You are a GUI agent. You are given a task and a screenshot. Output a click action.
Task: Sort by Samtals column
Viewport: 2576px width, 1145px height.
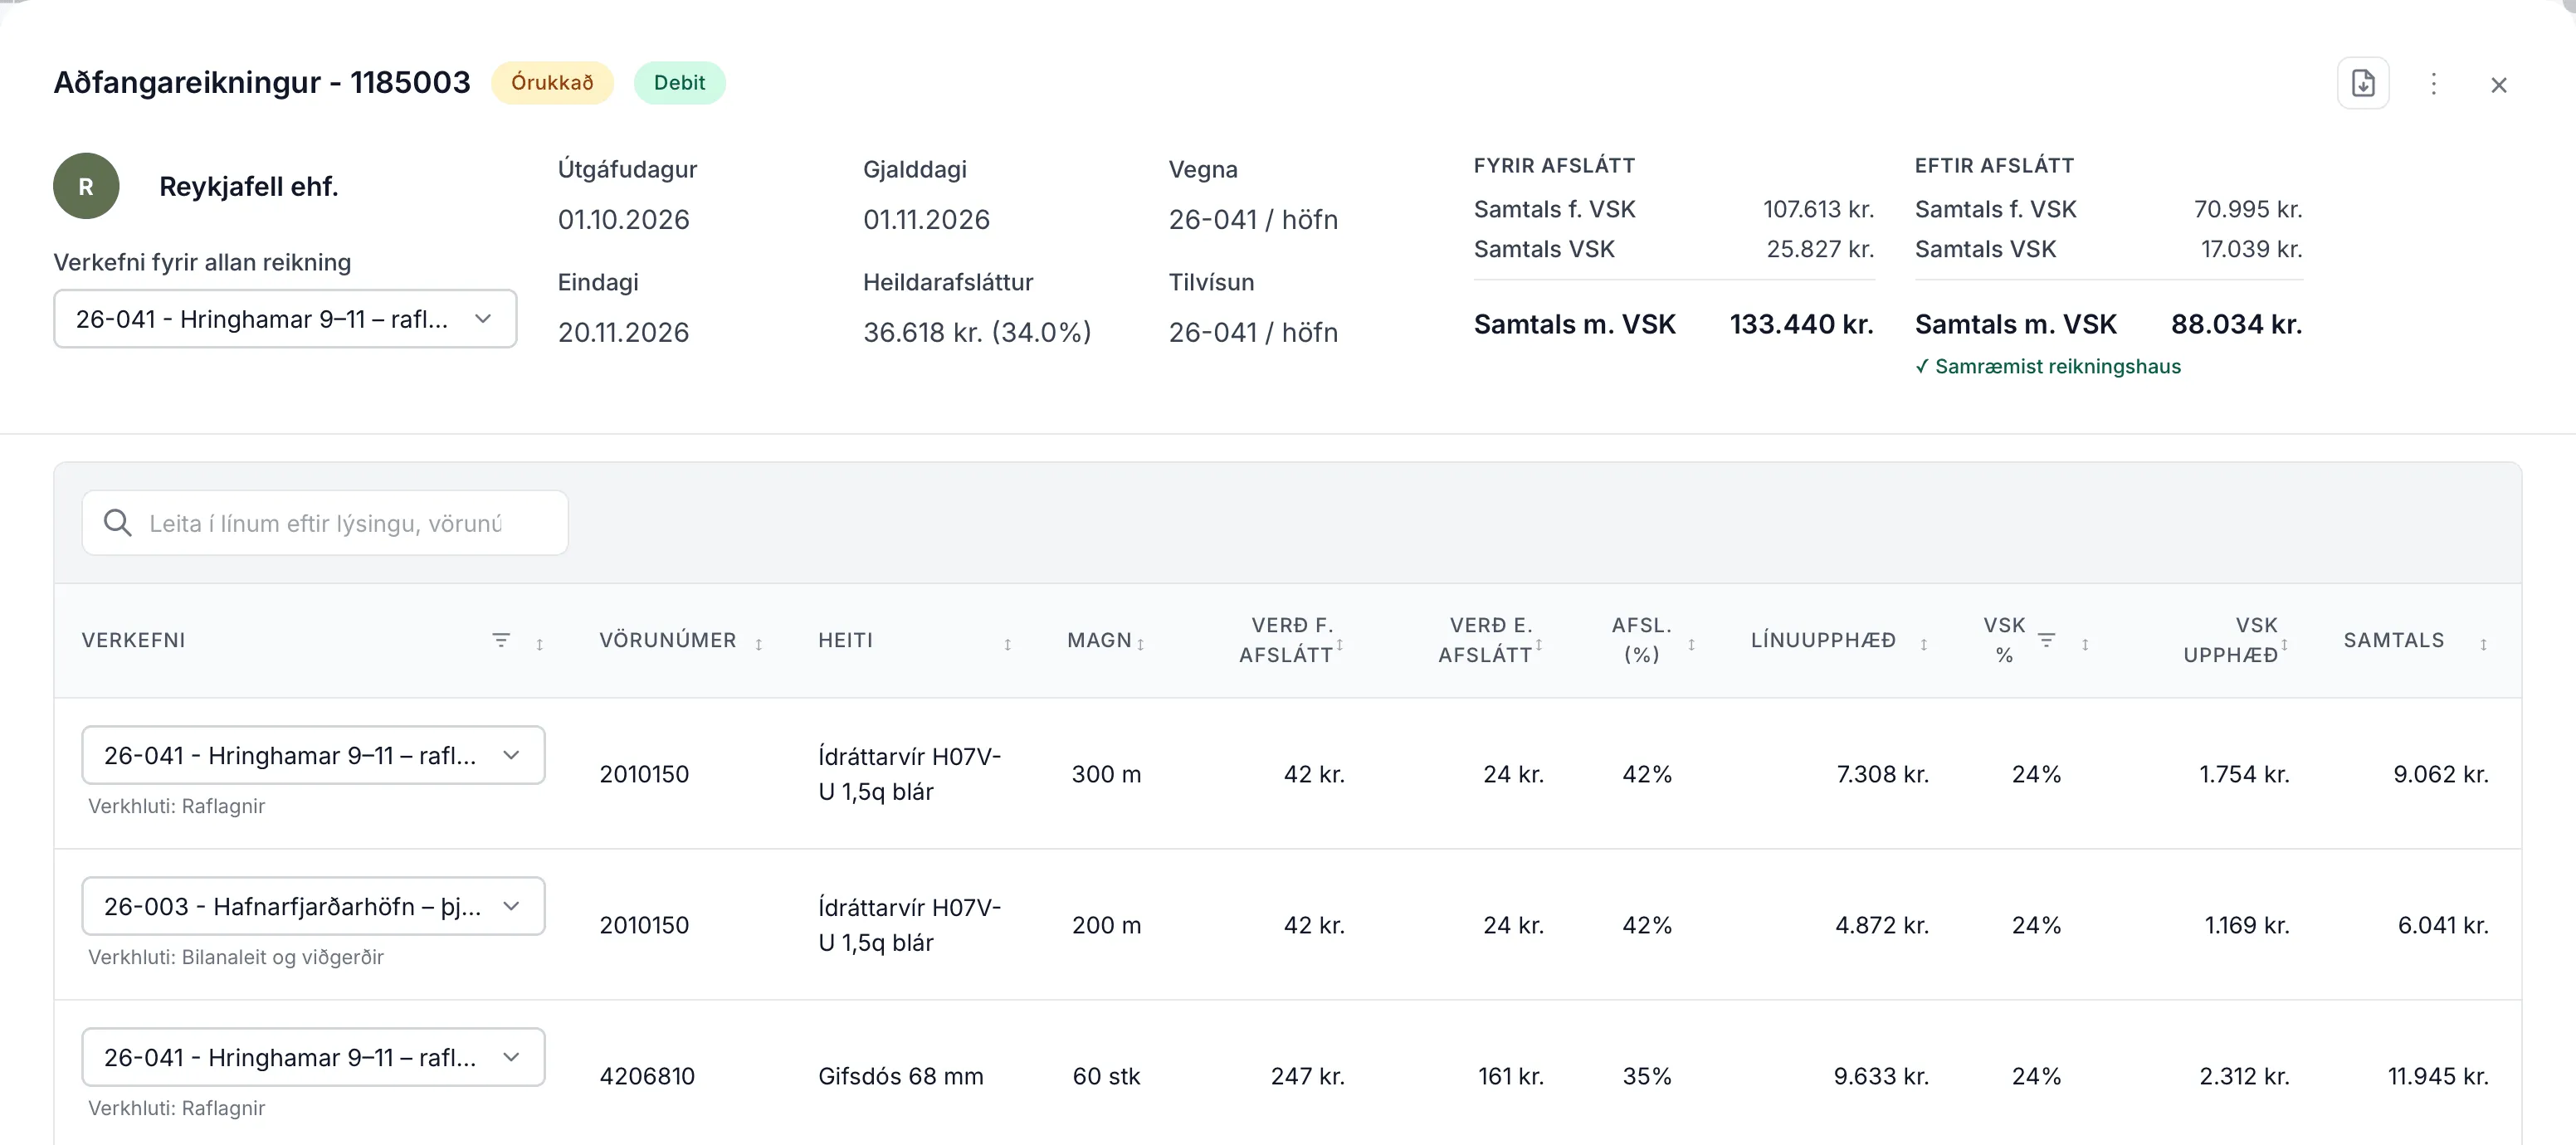(x=2483, y=644)
